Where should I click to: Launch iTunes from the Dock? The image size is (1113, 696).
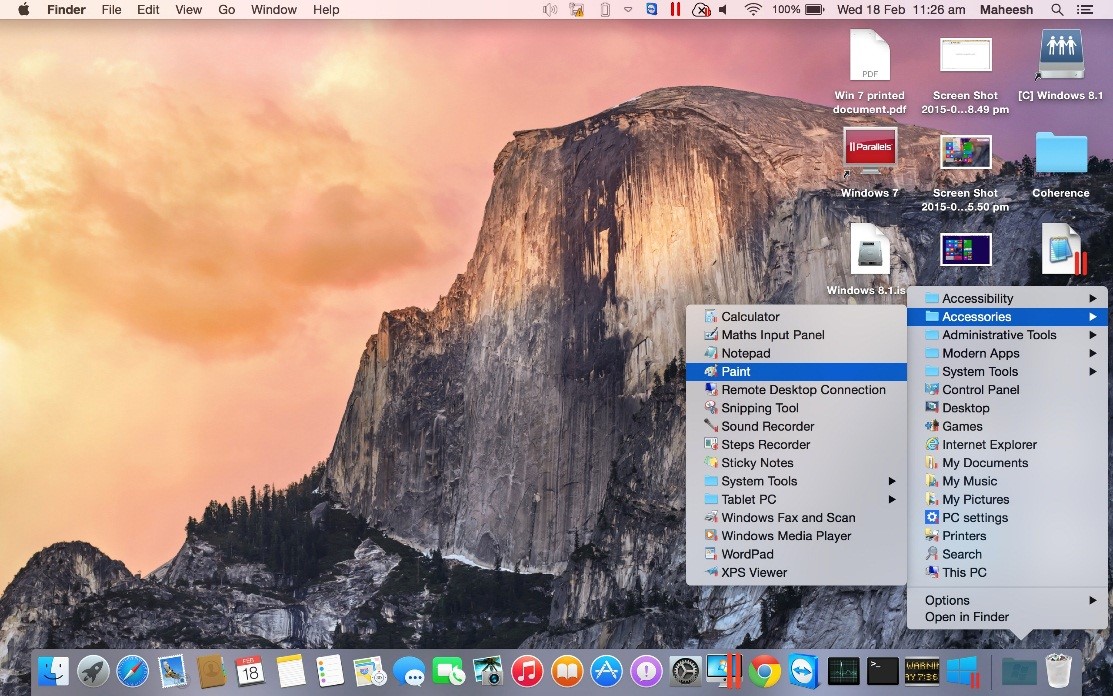pyautogui.click(x=527, y=671)
